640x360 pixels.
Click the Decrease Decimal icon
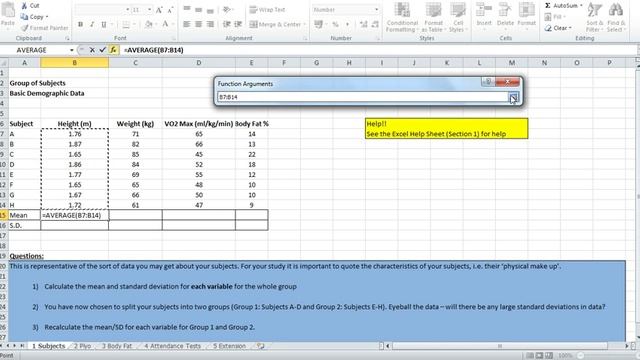pyautogui.click(x=375, y=24)
